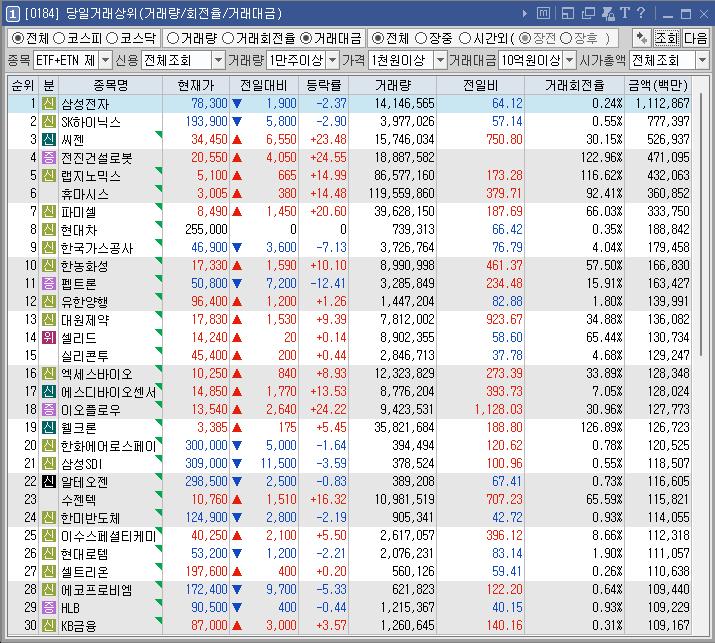Click the 신 badge next to 셀트리온
This screenshot has width=715, height=643.
point(49,571)
